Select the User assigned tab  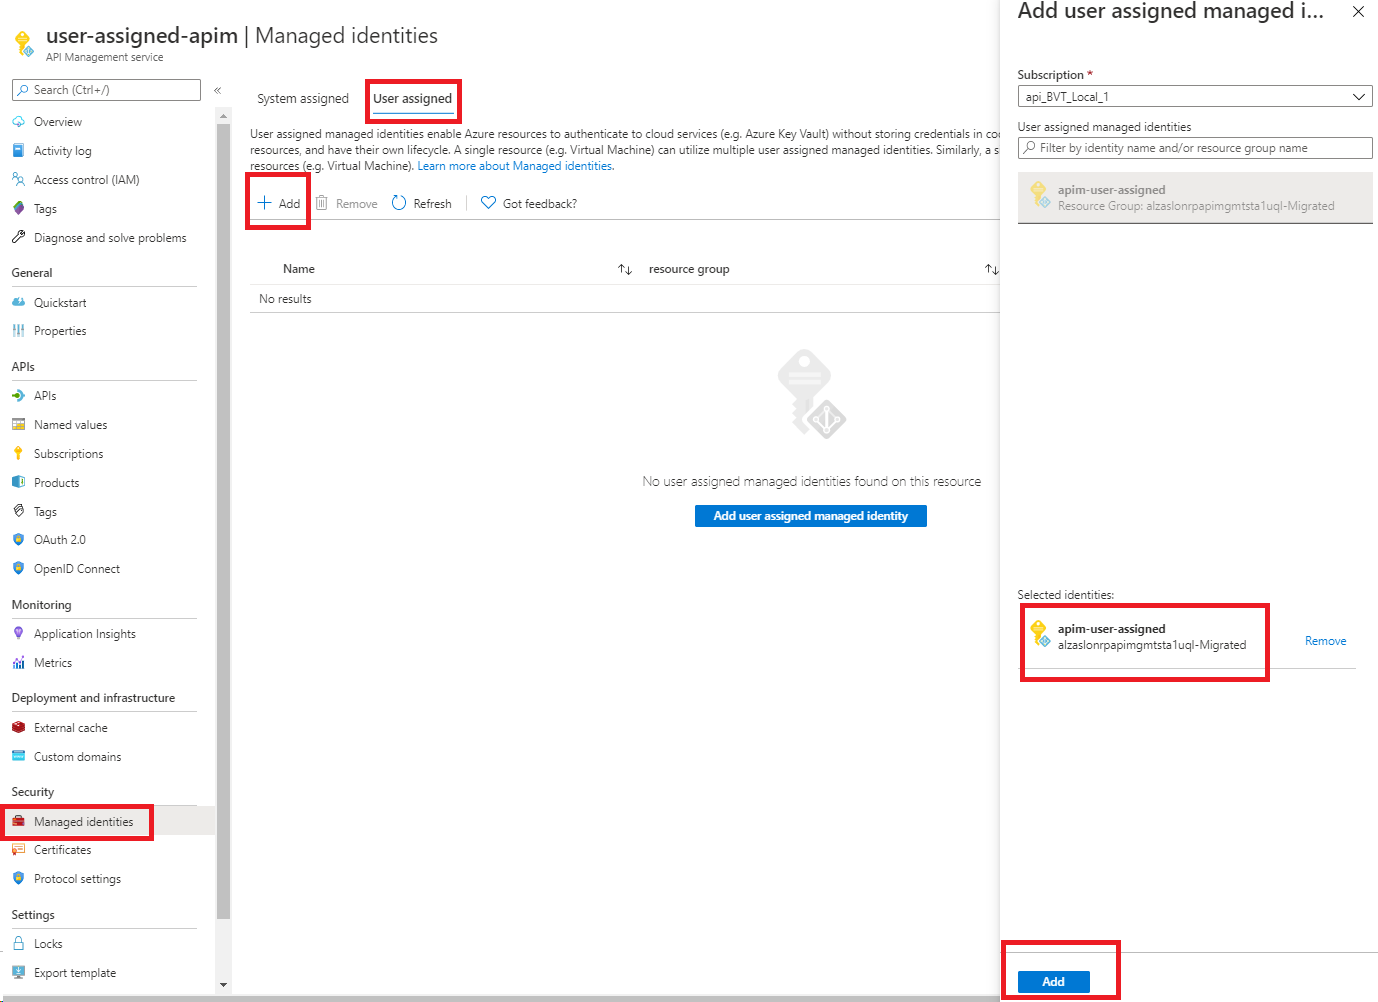(x=413, y=99)
